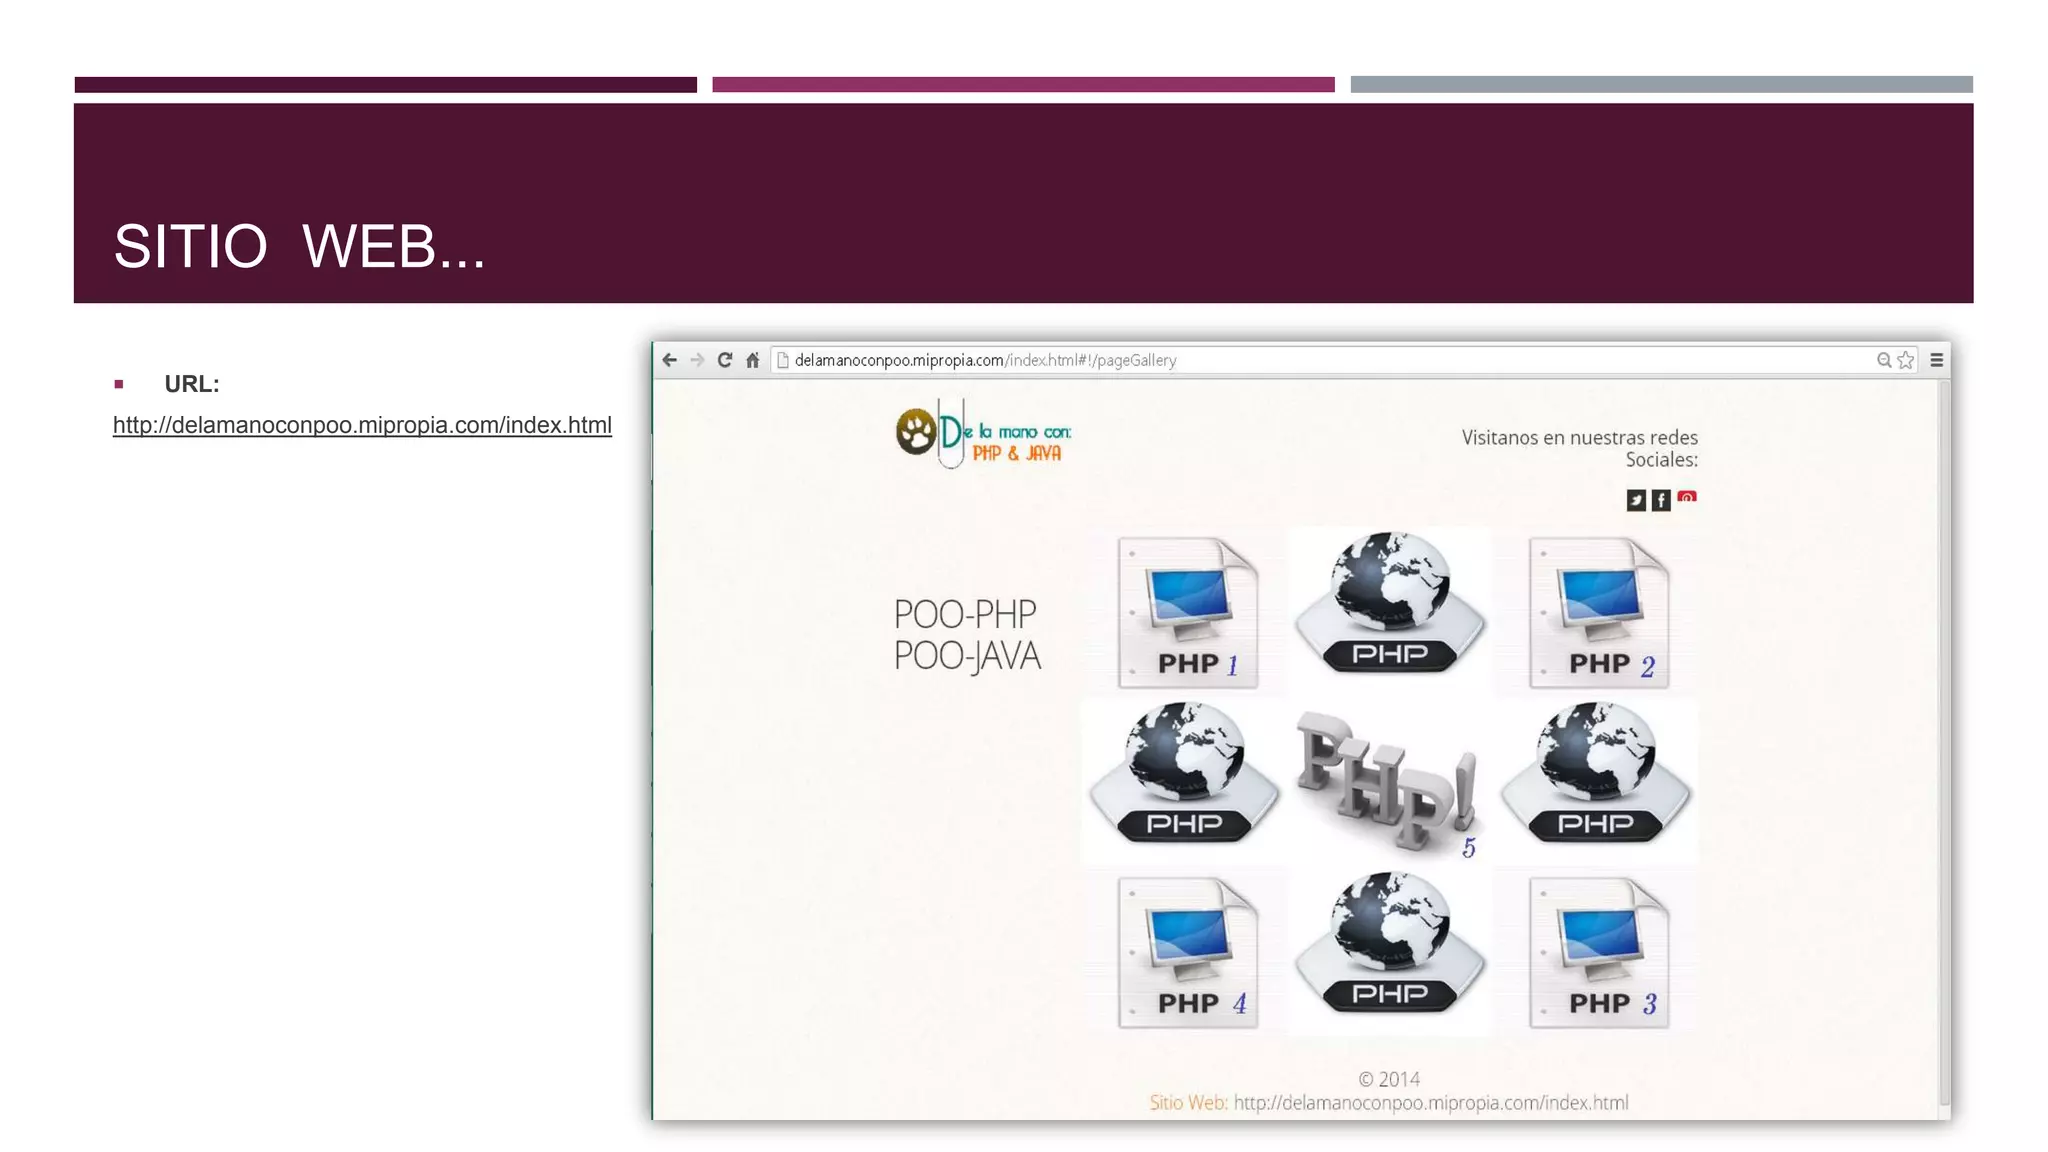Open the PHP 2 gallery thumbnail

[1598, 612]
